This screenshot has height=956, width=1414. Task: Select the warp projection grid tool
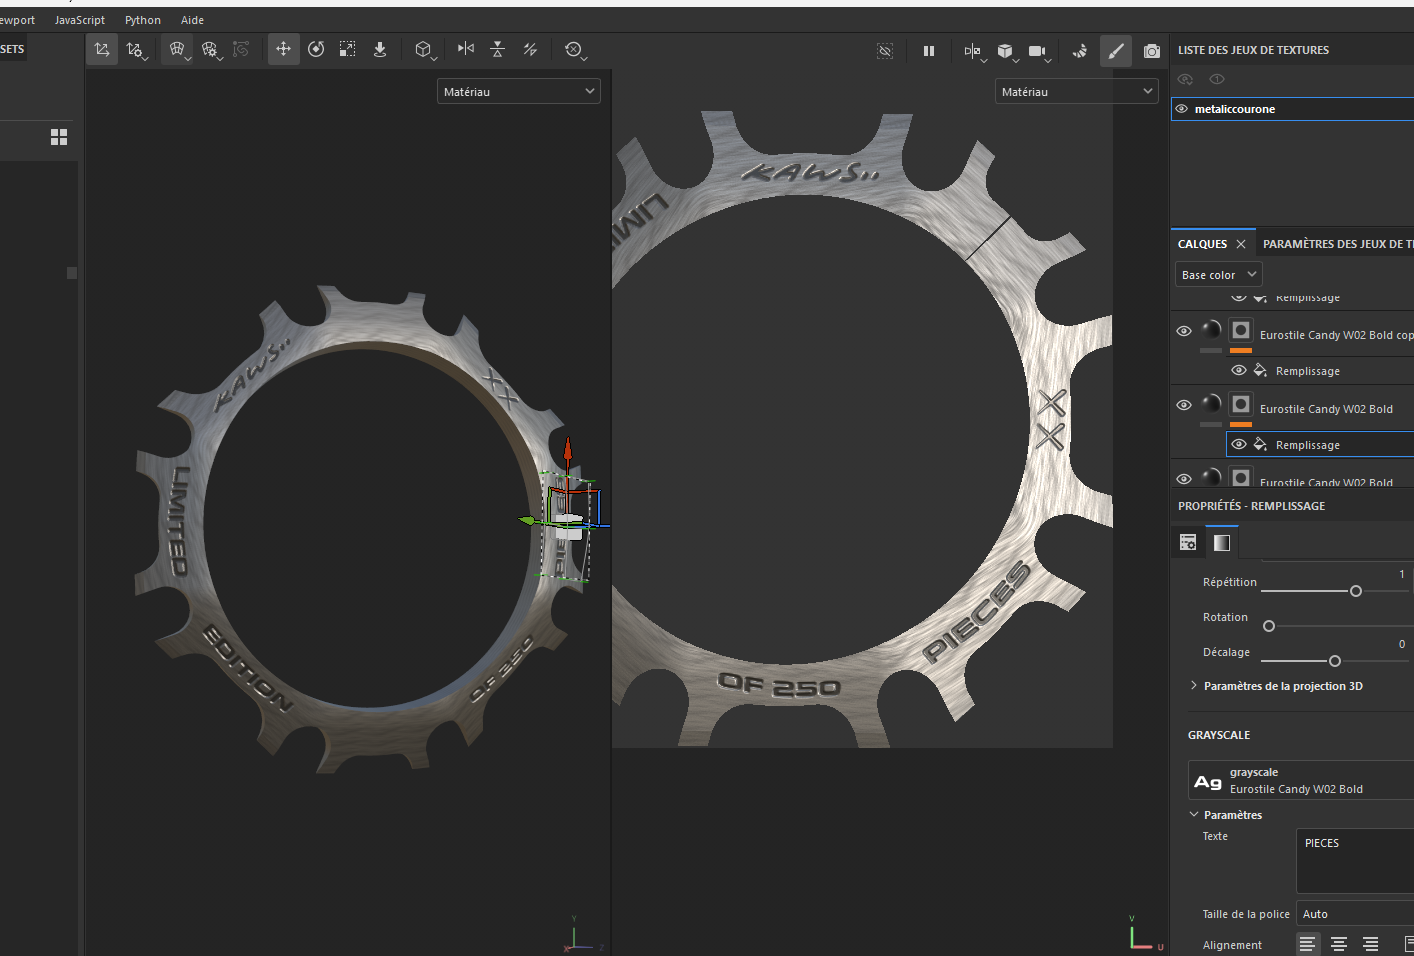tap(177, 49)
